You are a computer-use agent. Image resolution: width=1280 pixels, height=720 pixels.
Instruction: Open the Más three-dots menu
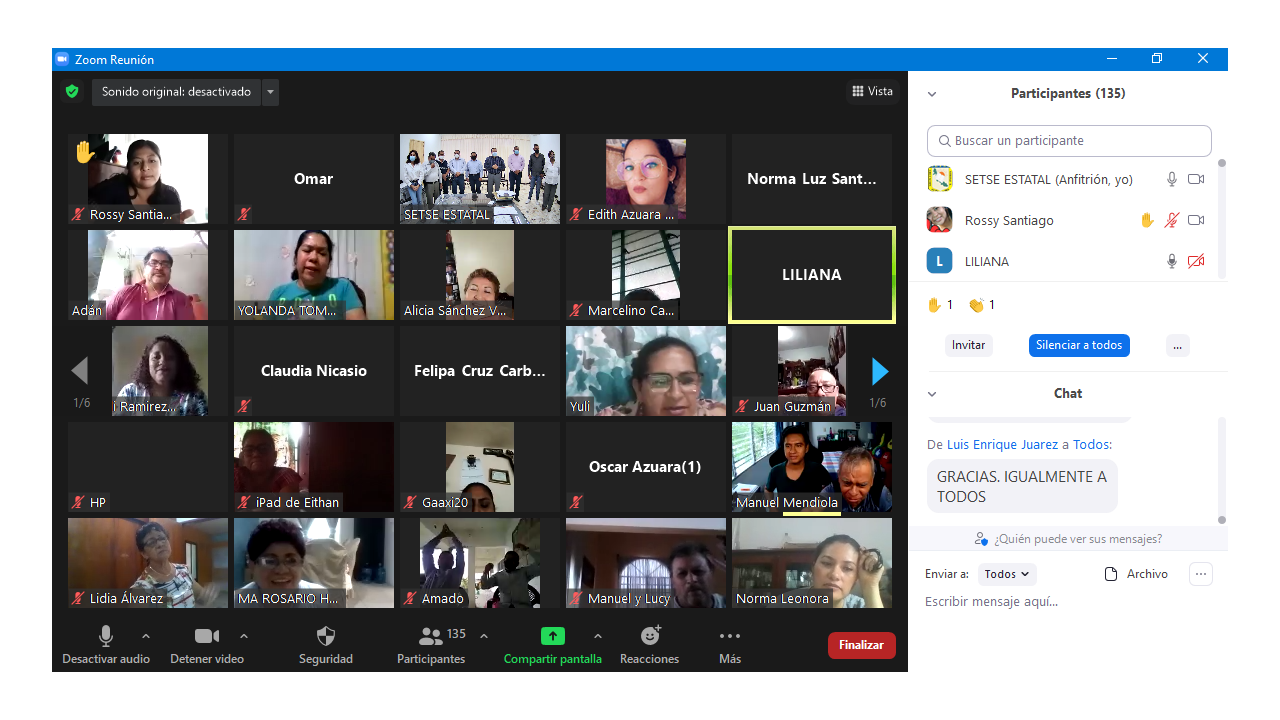click(730, 644)
